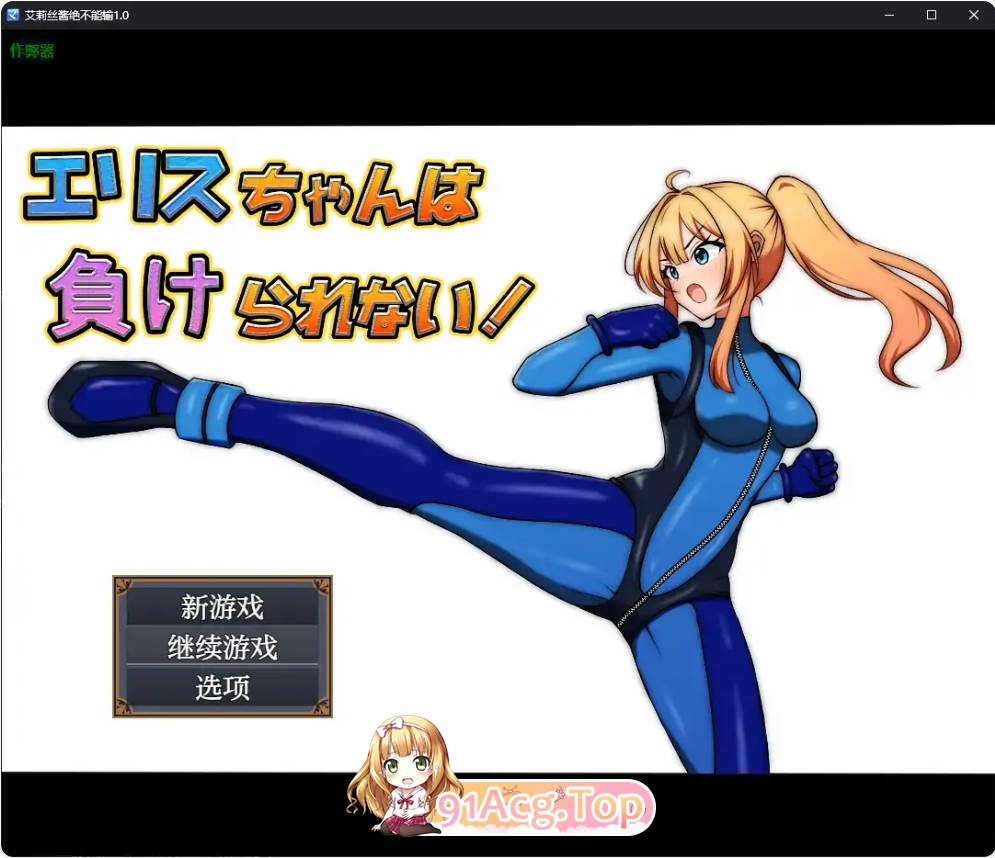Screen dimensions: 995x858
Task: Start a new game with 新游戏
Action: [x=222, y=607]
